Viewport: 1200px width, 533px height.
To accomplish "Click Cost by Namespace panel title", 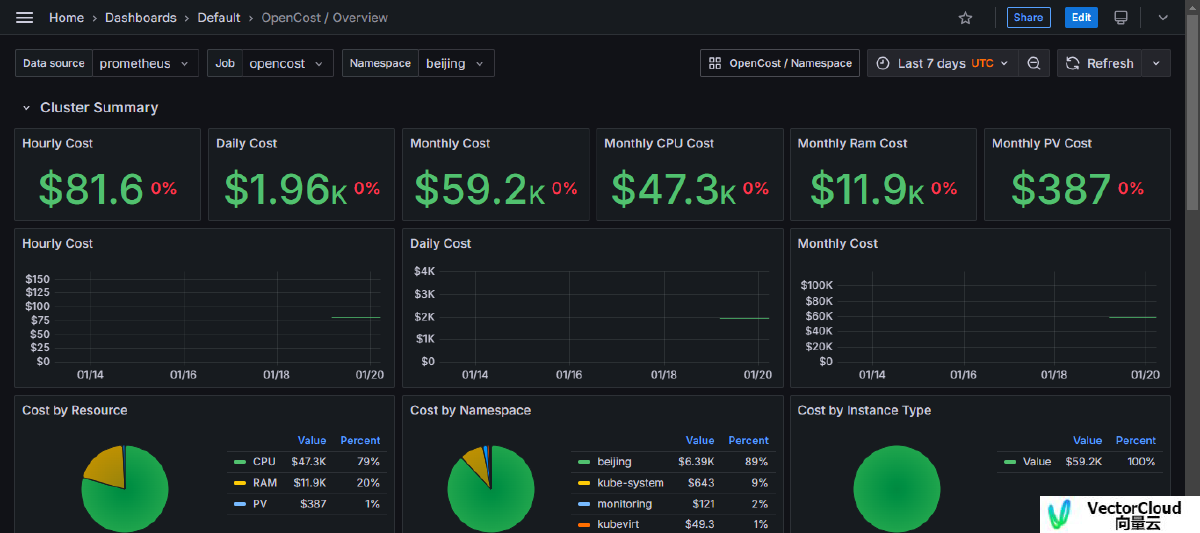I will tap(470, 410).
